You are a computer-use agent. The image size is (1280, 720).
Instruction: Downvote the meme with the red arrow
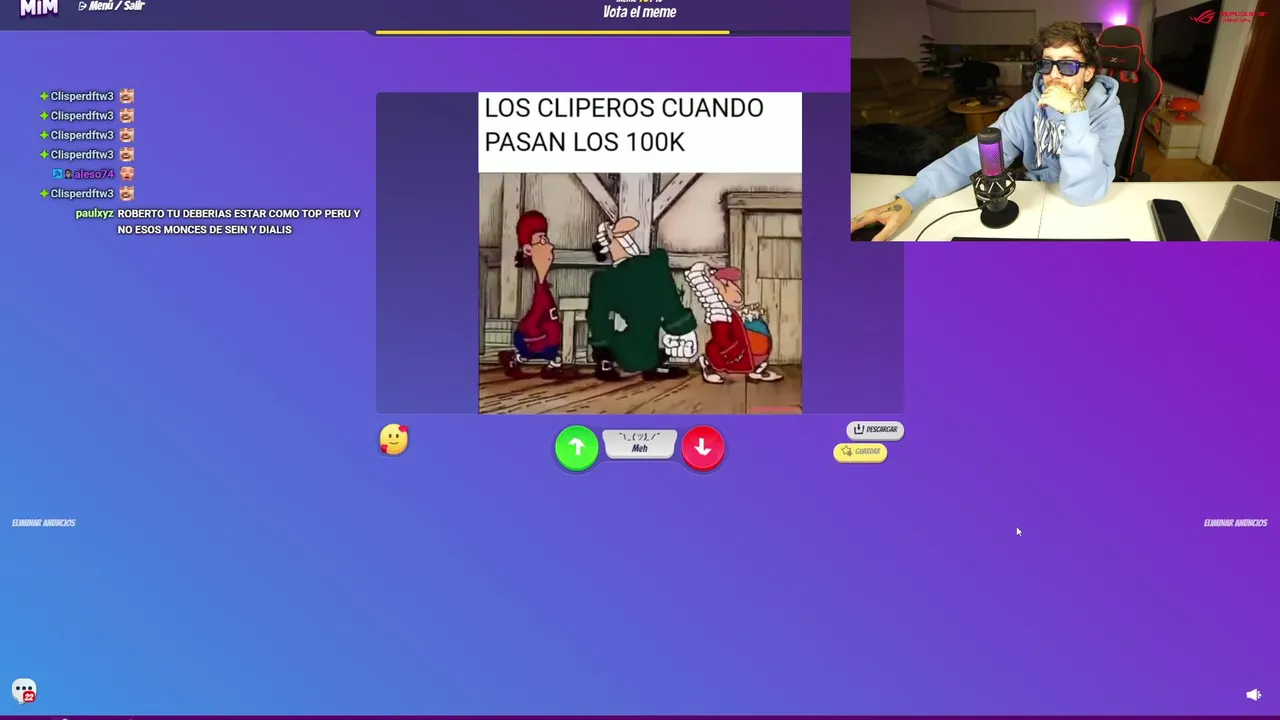pyautogui.click(x=703, y=448)
